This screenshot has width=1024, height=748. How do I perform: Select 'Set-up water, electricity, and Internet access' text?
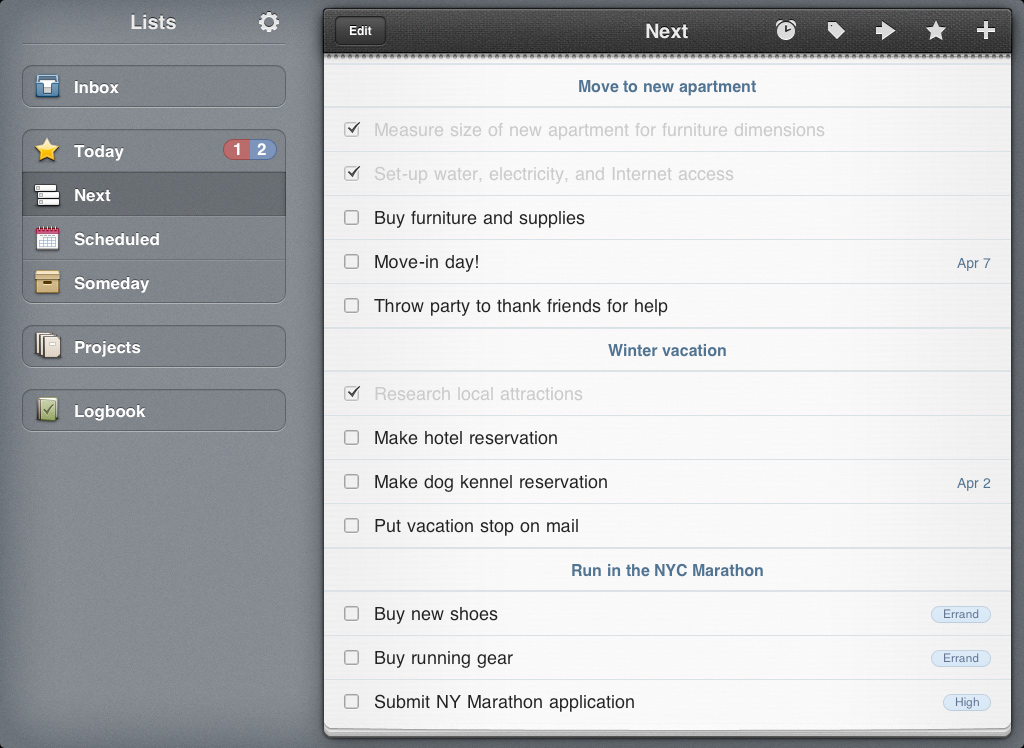point(554,174)
